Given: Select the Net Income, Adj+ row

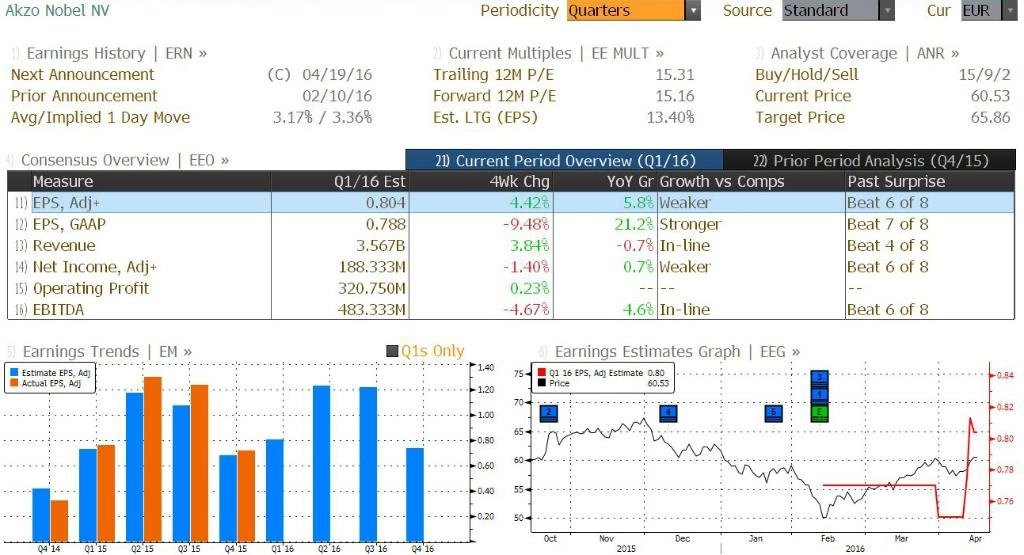Looking at the screenshot, I should tap(511, 266).
